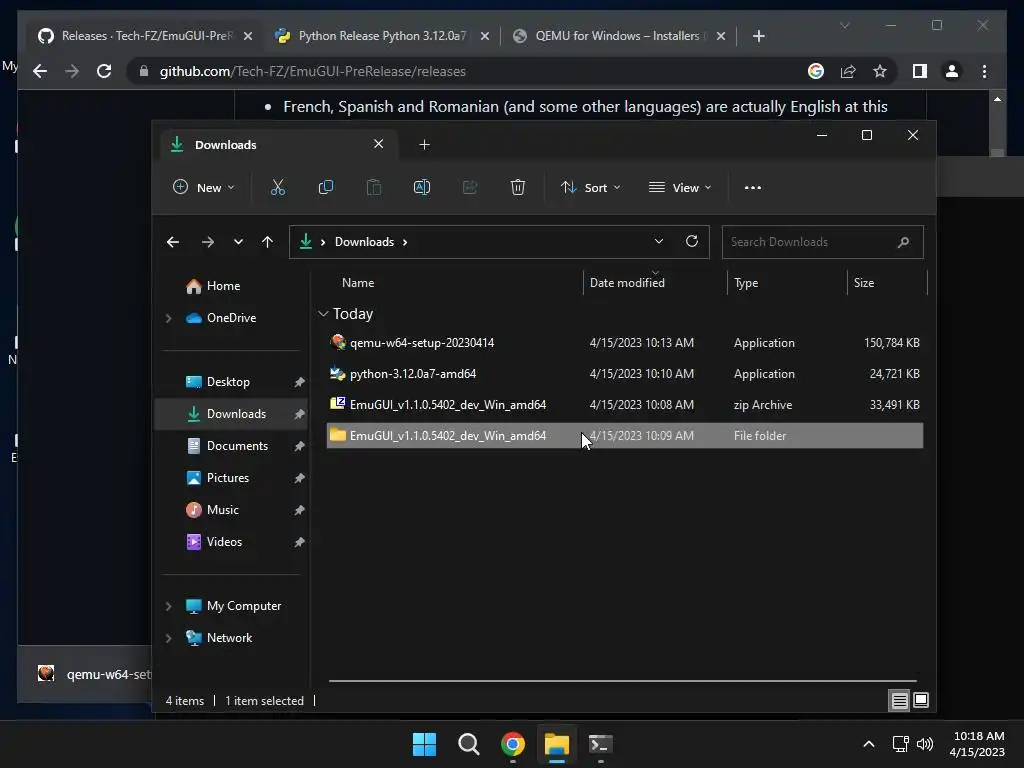
Task: Refresh the Downloads folder view
Action: (692, 242)
